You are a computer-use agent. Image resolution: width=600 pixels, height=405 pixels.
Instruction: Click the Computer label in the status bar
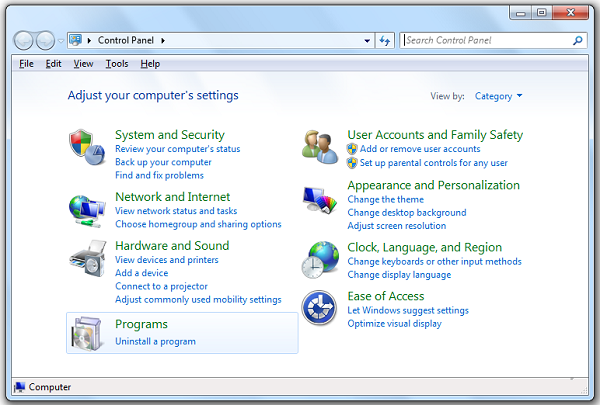[x=50, y=387]
